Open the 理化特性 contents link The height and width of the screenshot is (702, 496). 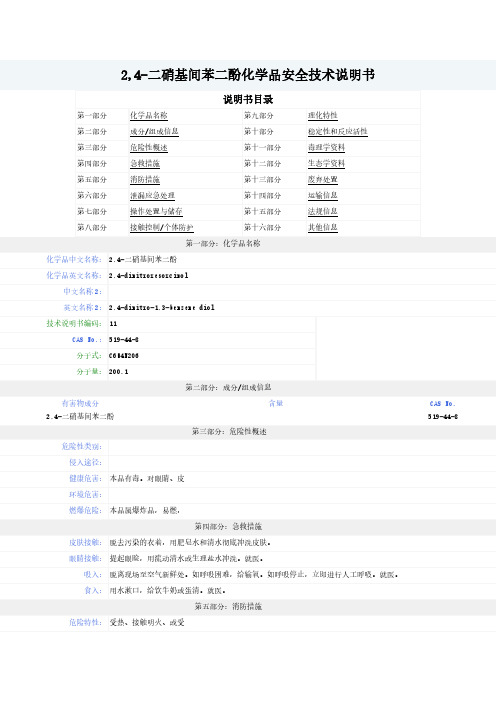[x=323, y=116]
